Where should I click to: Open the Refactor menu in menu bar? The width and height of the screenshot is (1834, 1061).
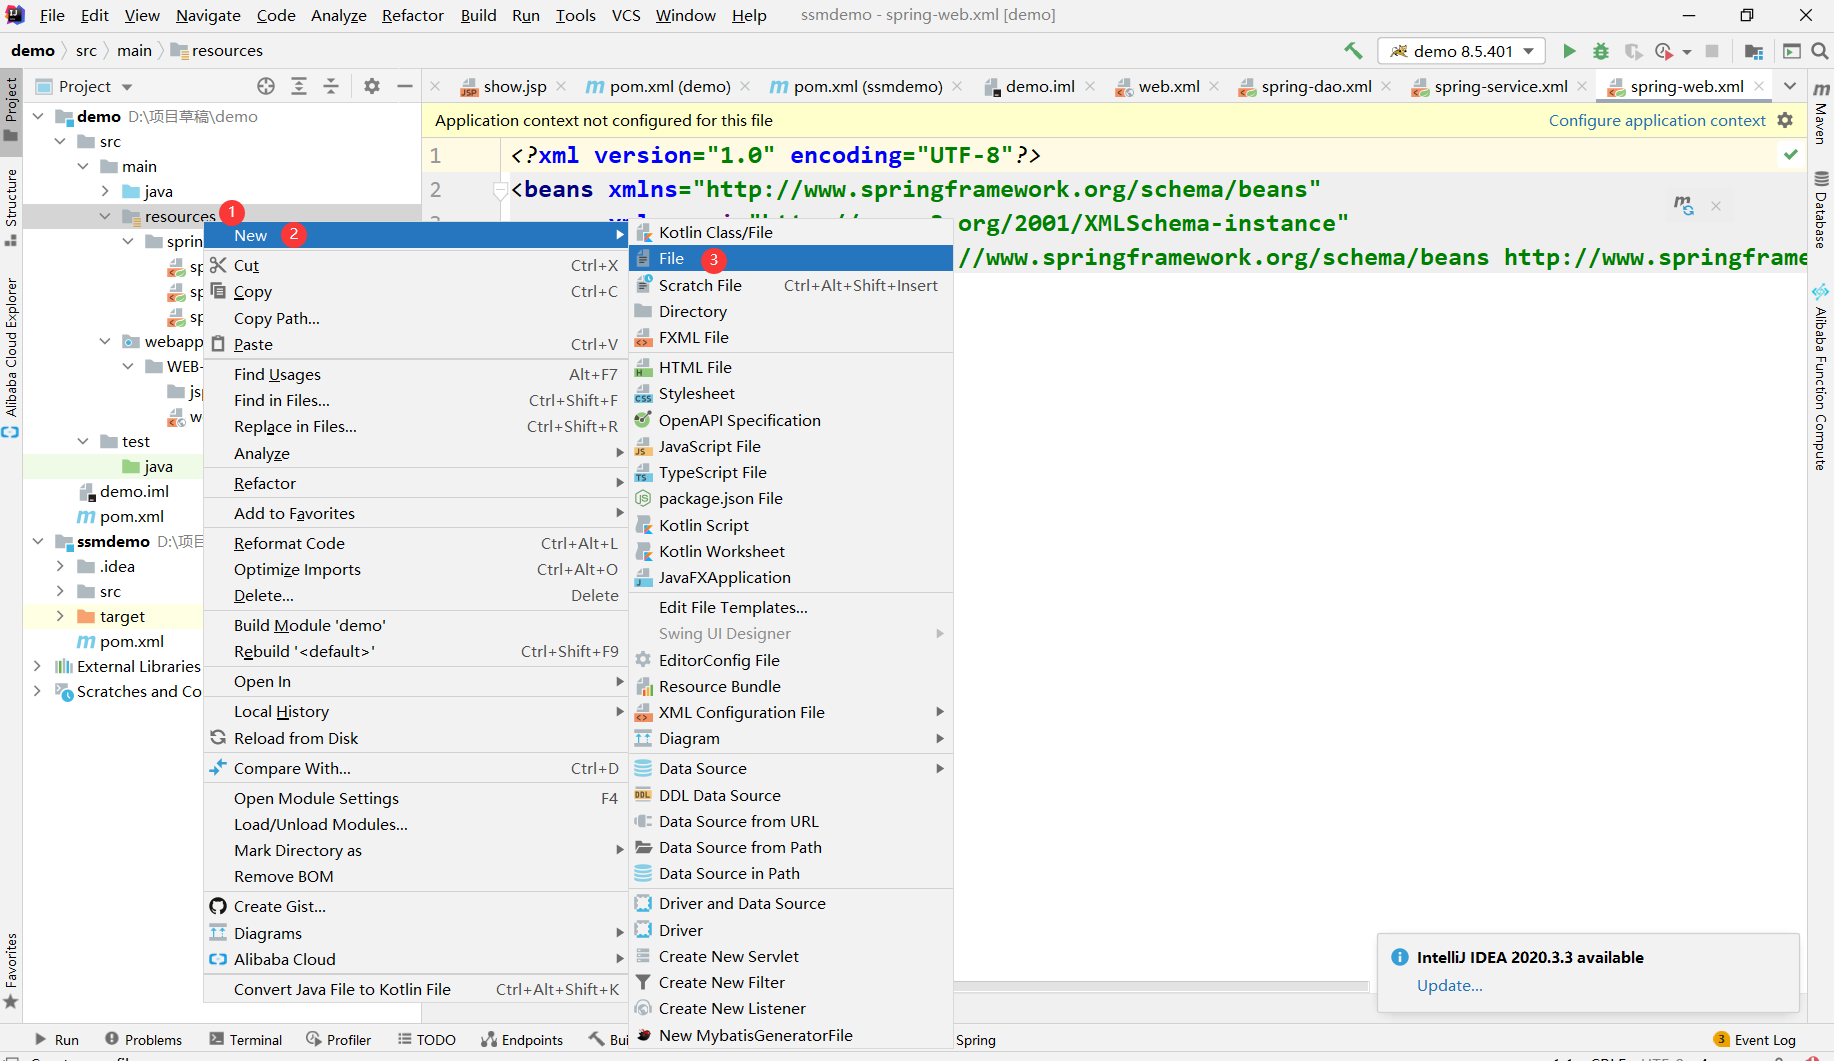point(412,15)
